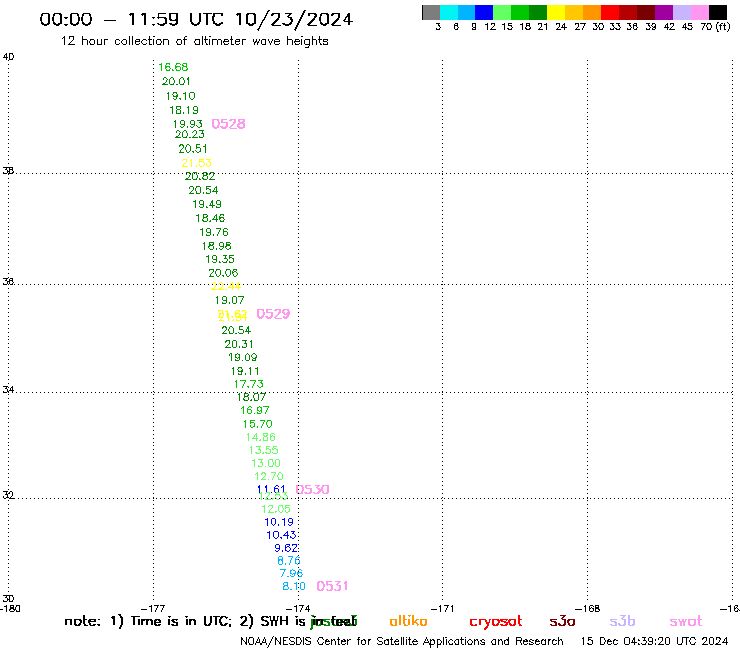Select the pink time label 0530
740x650 pixels.
click(312, 490)
